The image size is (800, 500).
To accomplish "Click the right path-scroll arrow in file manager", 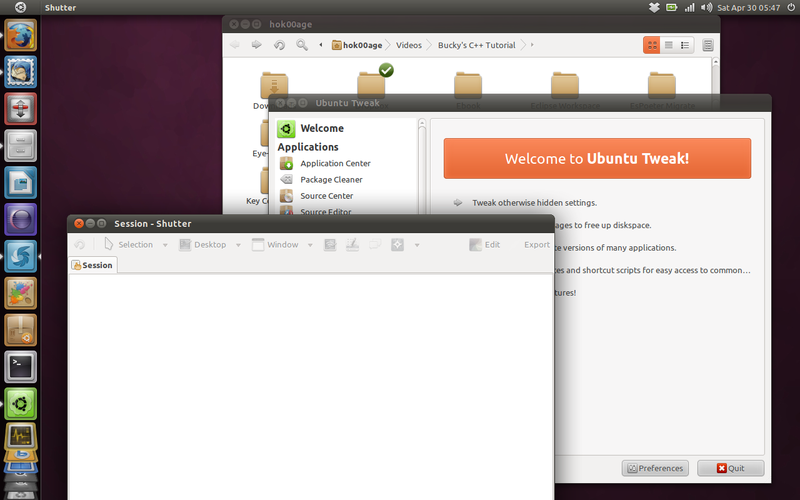I will (x=532, y=45).
